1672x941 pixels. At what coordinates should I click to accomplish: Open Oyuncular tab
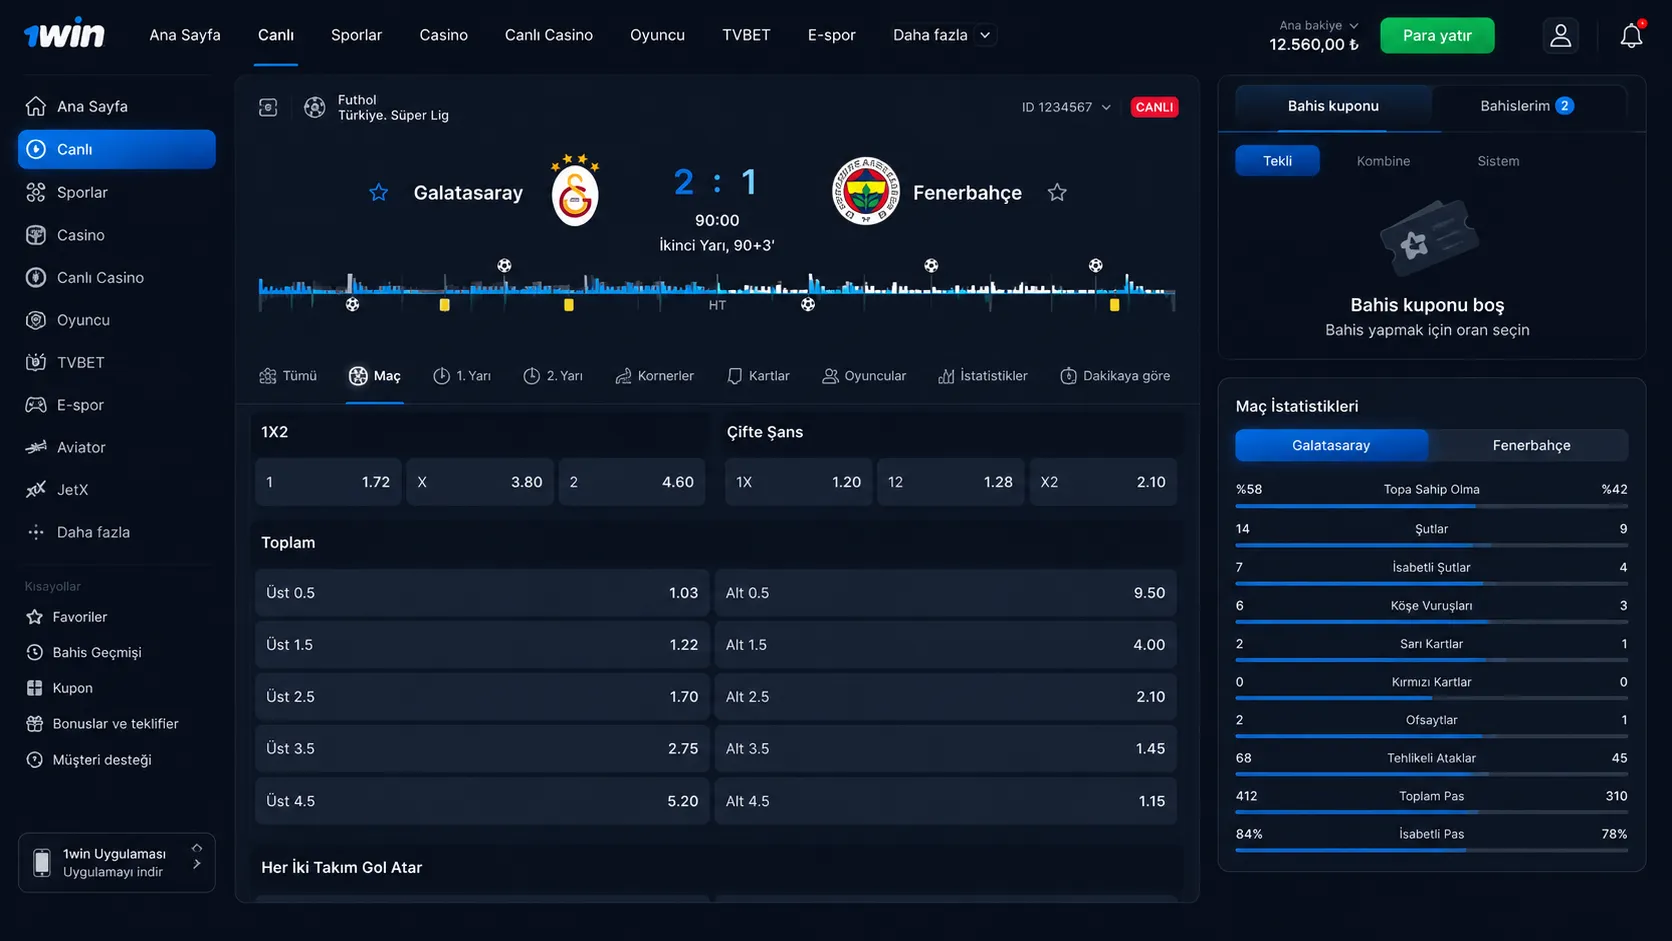pyautogui.click(x=864, y=376)
